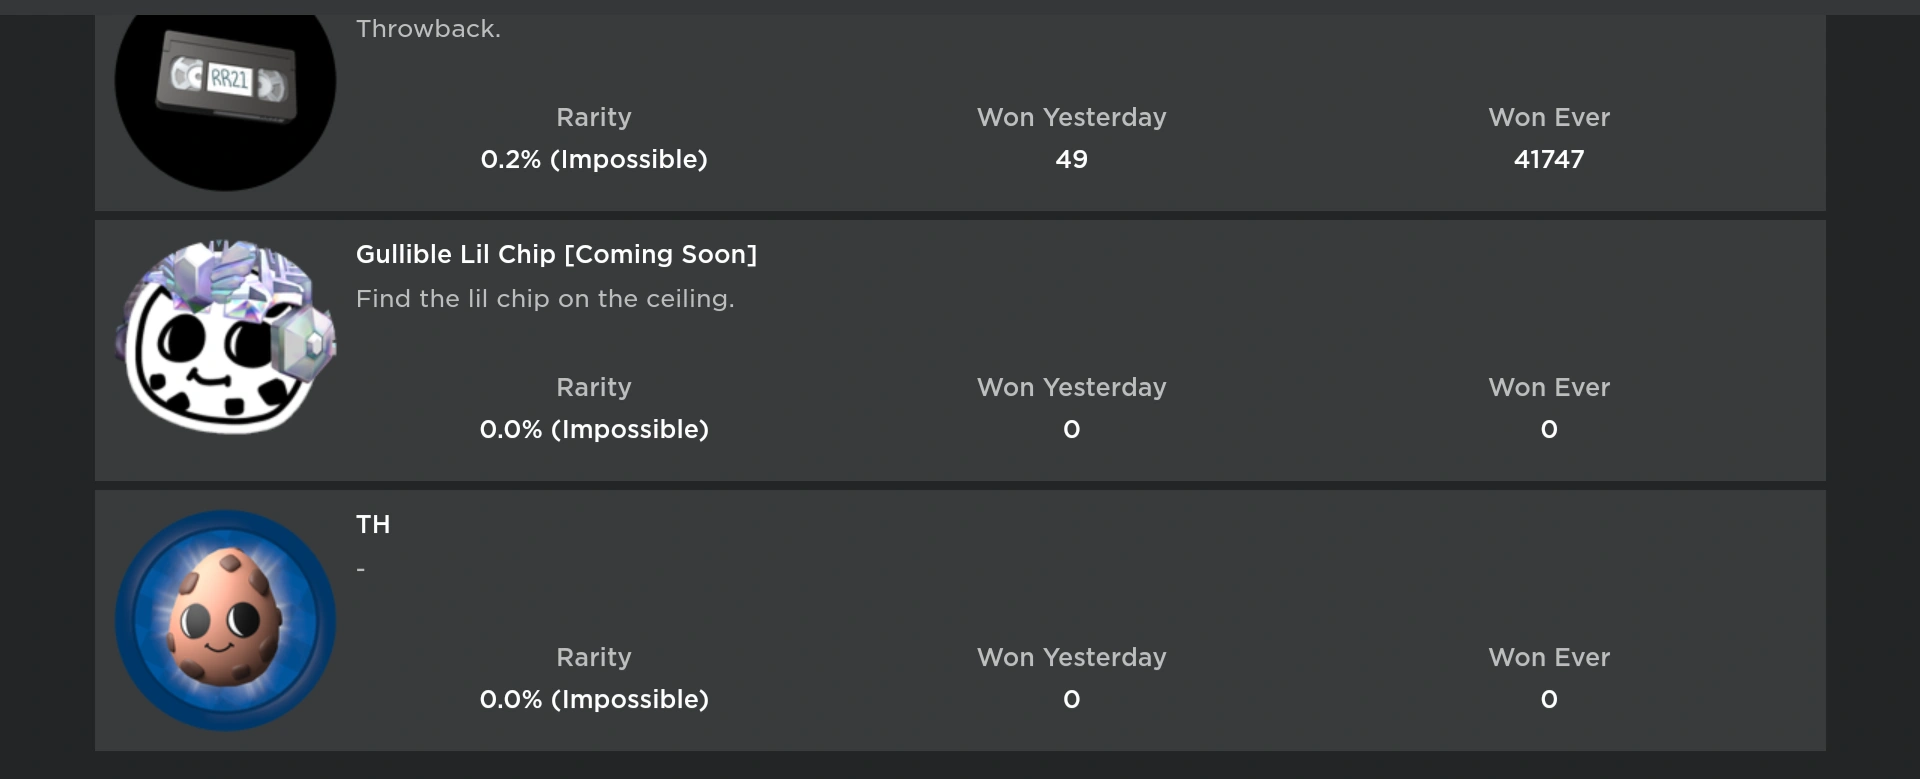Click the Won Ever count of 41747
Image resolution: width=1920 pixels, height=779 pixels.
click(1548, 159)
